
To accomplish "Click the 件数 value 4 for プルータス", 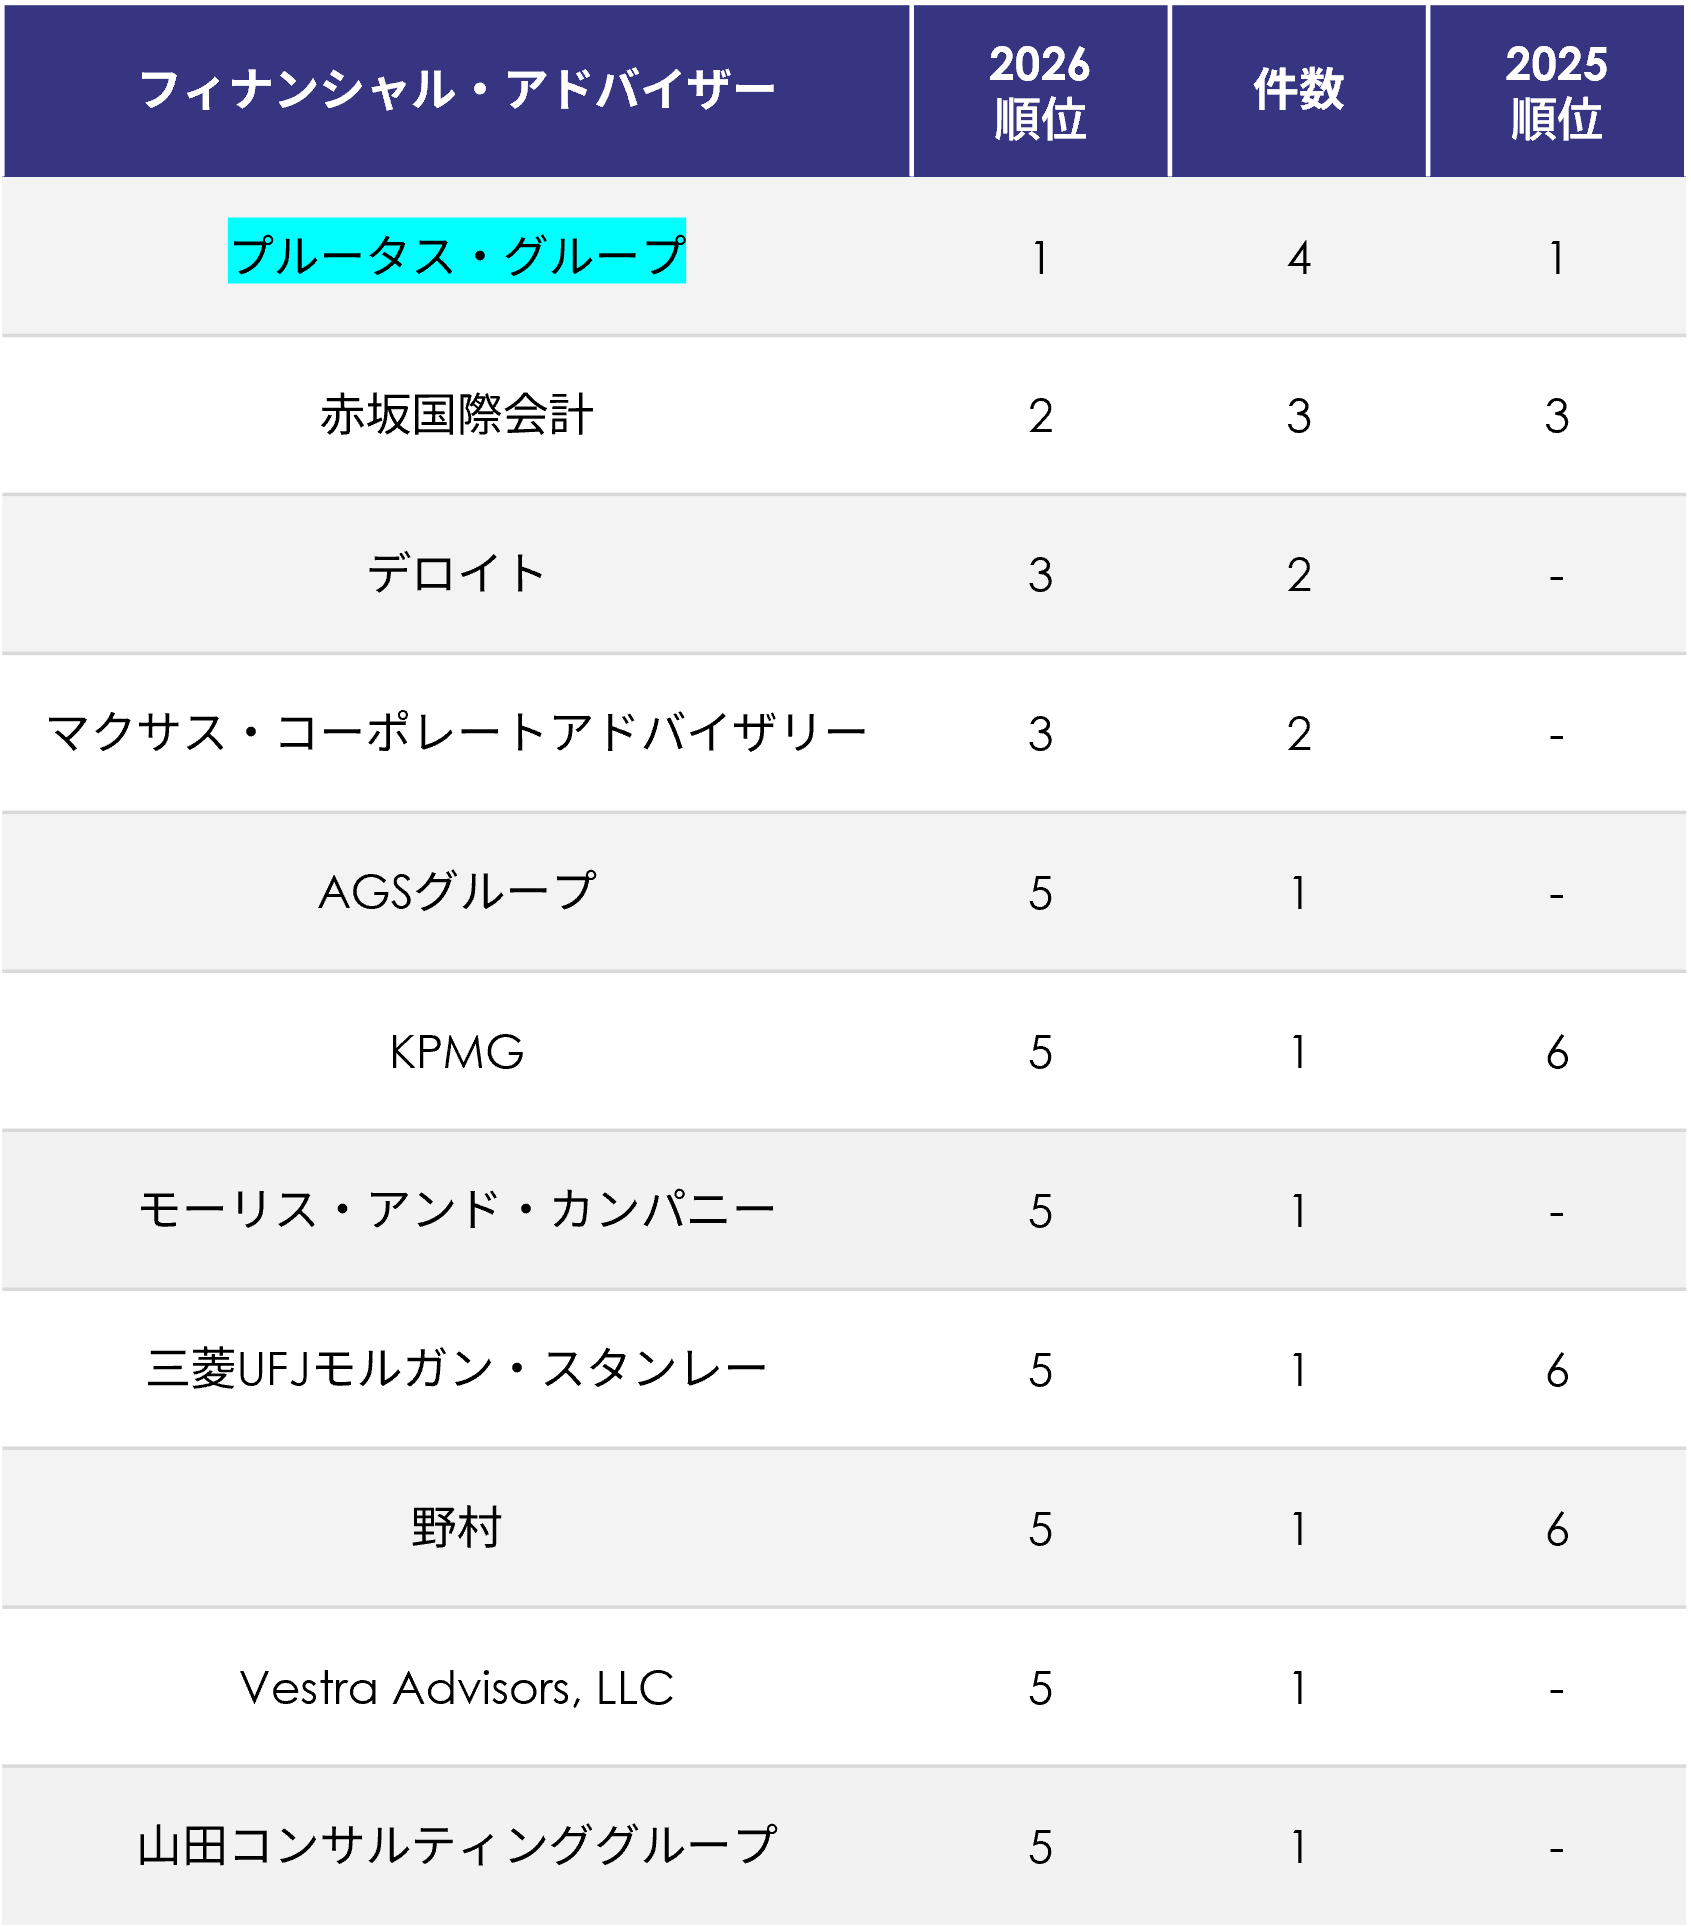I will 1299,258.
